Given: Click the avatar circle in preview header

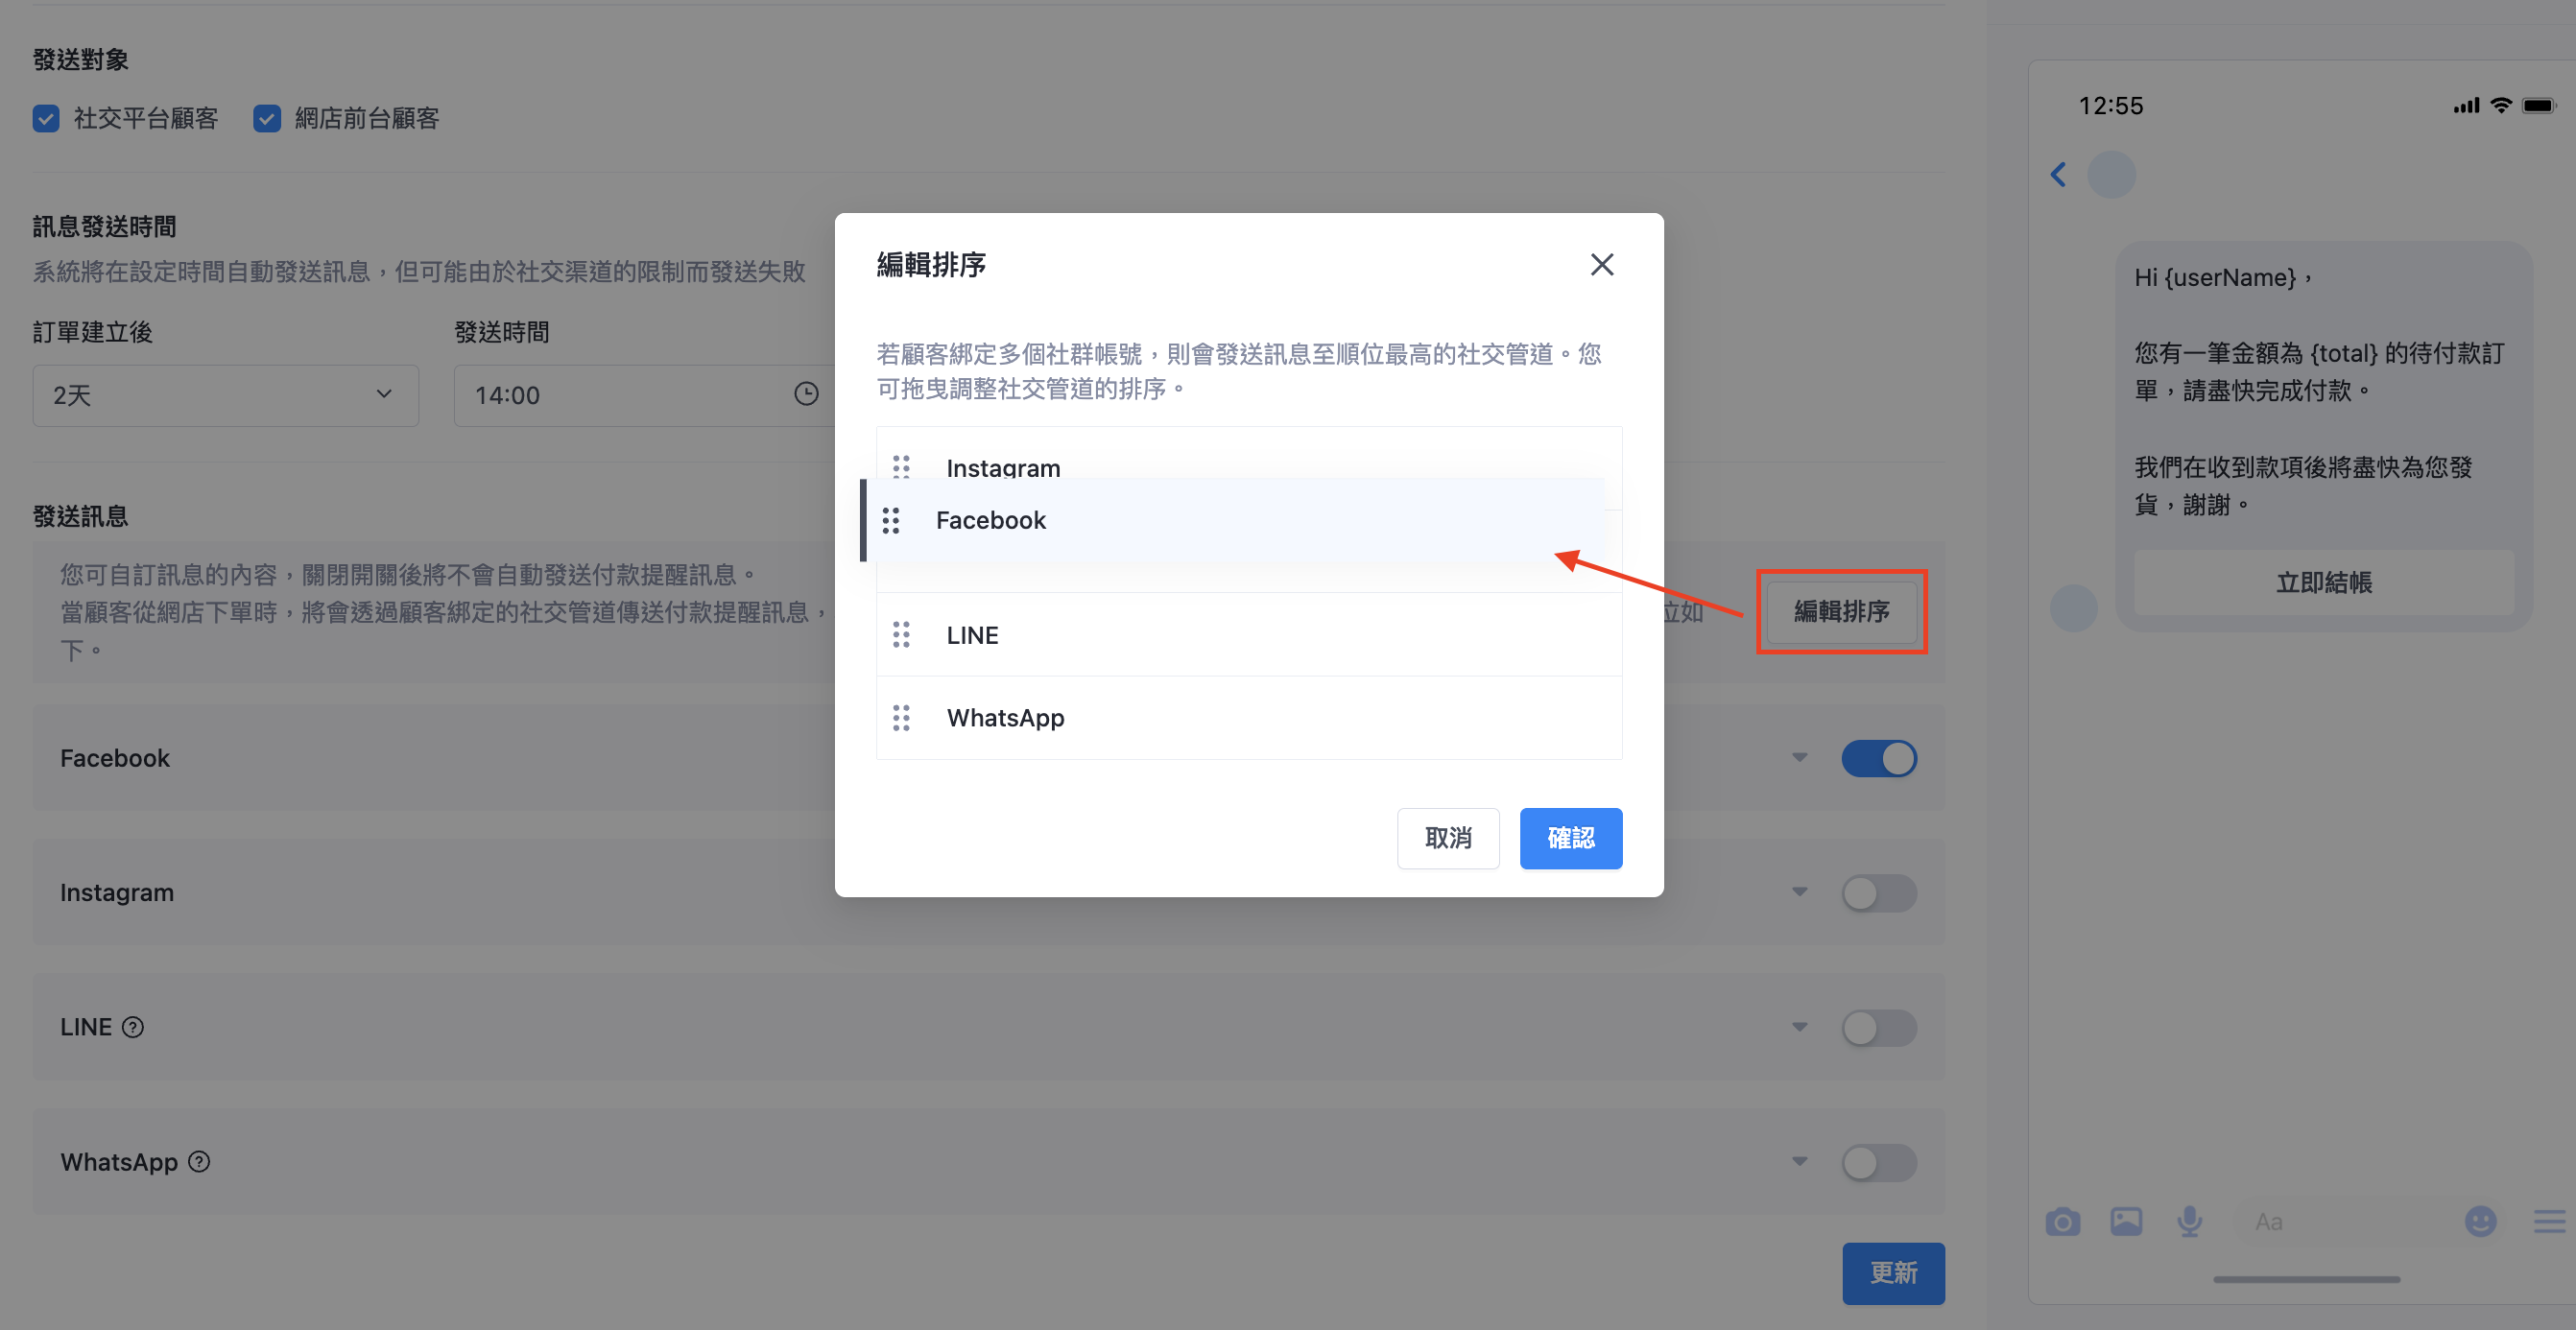Looking at the screenshot, I should [x=2111, y=174].
